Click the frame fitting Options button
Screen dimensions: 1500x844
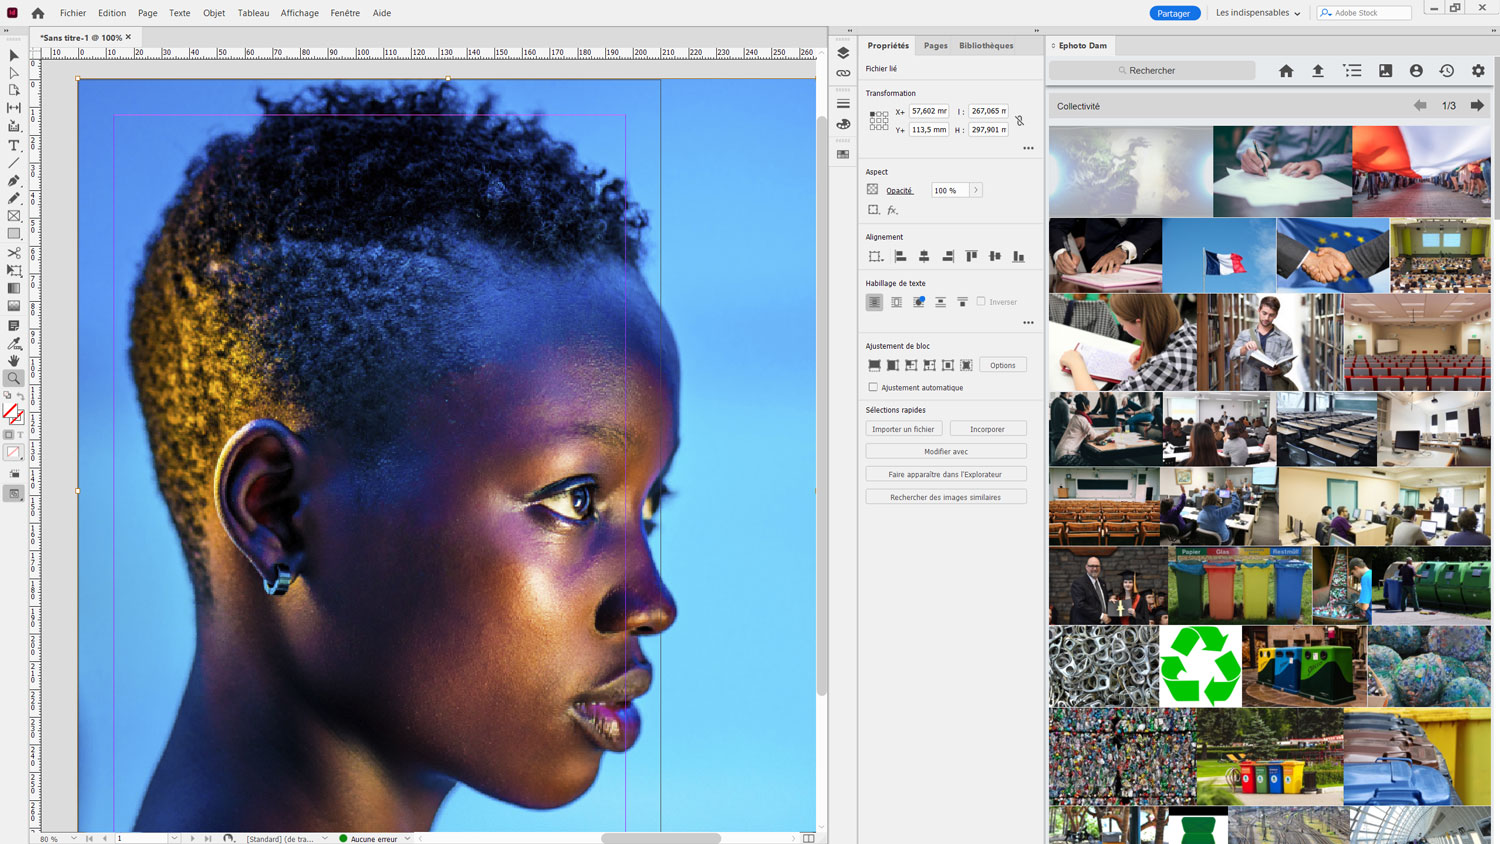click(x=1003, y=365)
